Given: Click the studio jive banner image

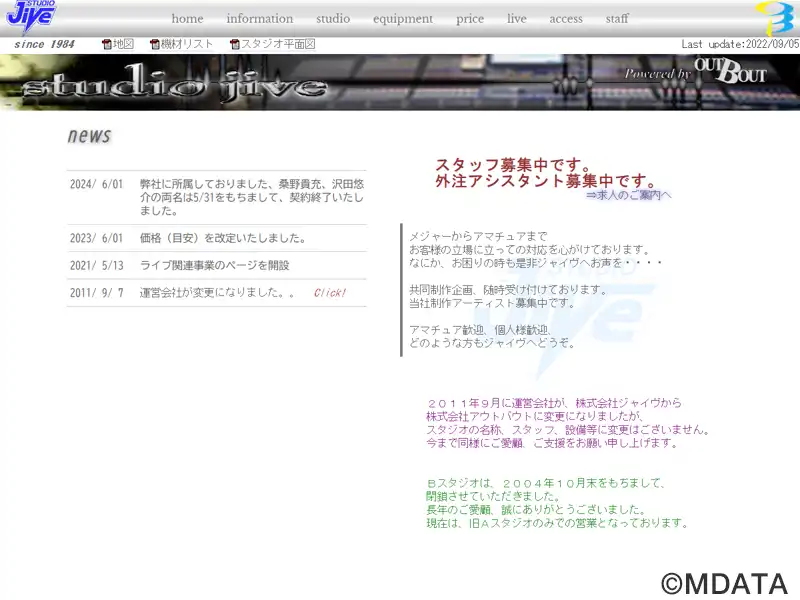Looking at the screenshot, I should (400, 82).
